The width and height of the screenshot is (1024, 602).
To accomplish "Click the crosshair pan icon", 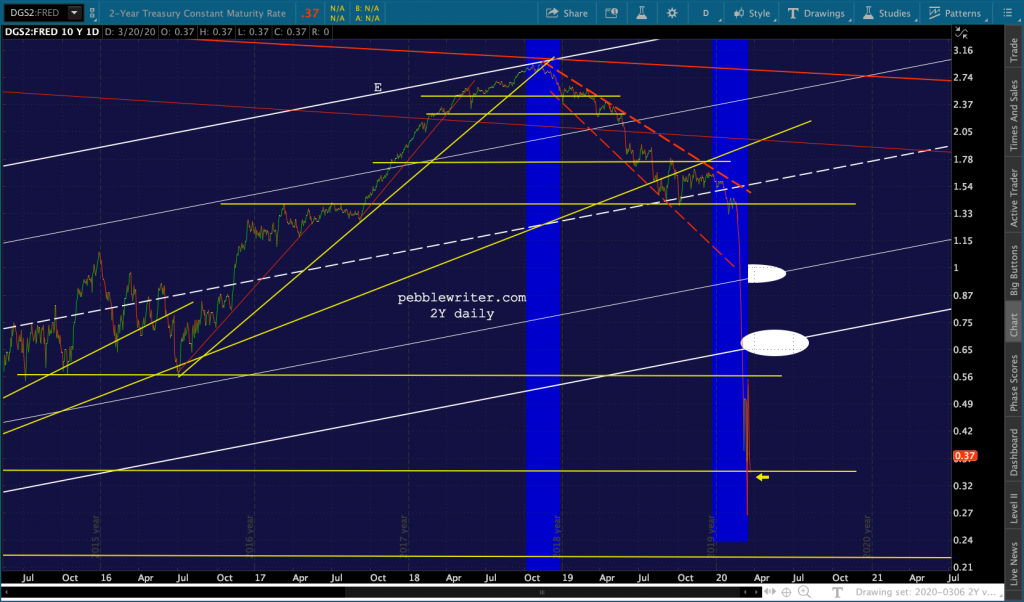I will coord(786,592).
